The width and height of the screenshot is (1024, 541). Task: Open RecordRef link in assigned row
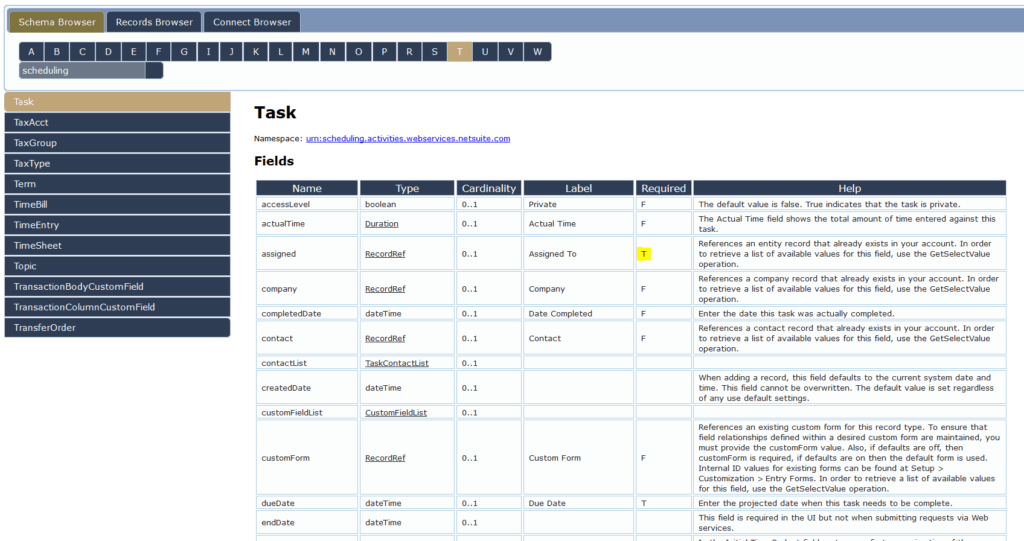[x=385, y=254]
